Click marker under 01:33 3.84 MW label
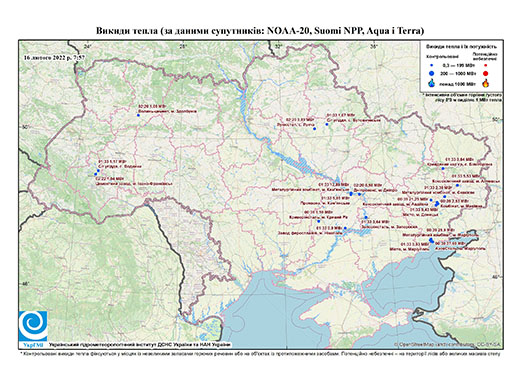Viewport: 520px width, 368px height. (443, 169)
